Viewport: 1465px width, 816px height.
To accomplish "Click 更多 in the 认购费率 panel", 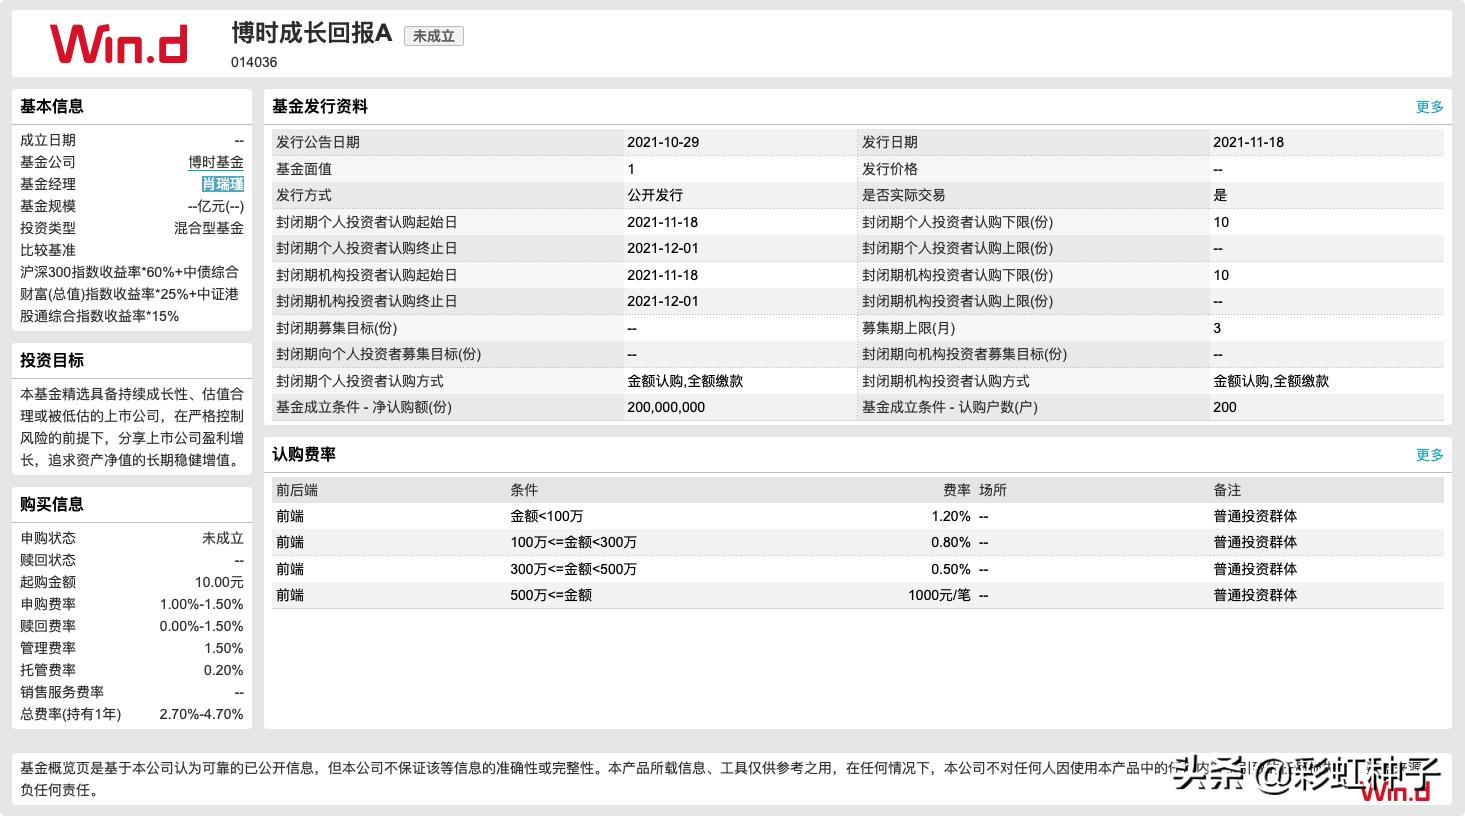I will (x=1429, y=454).
